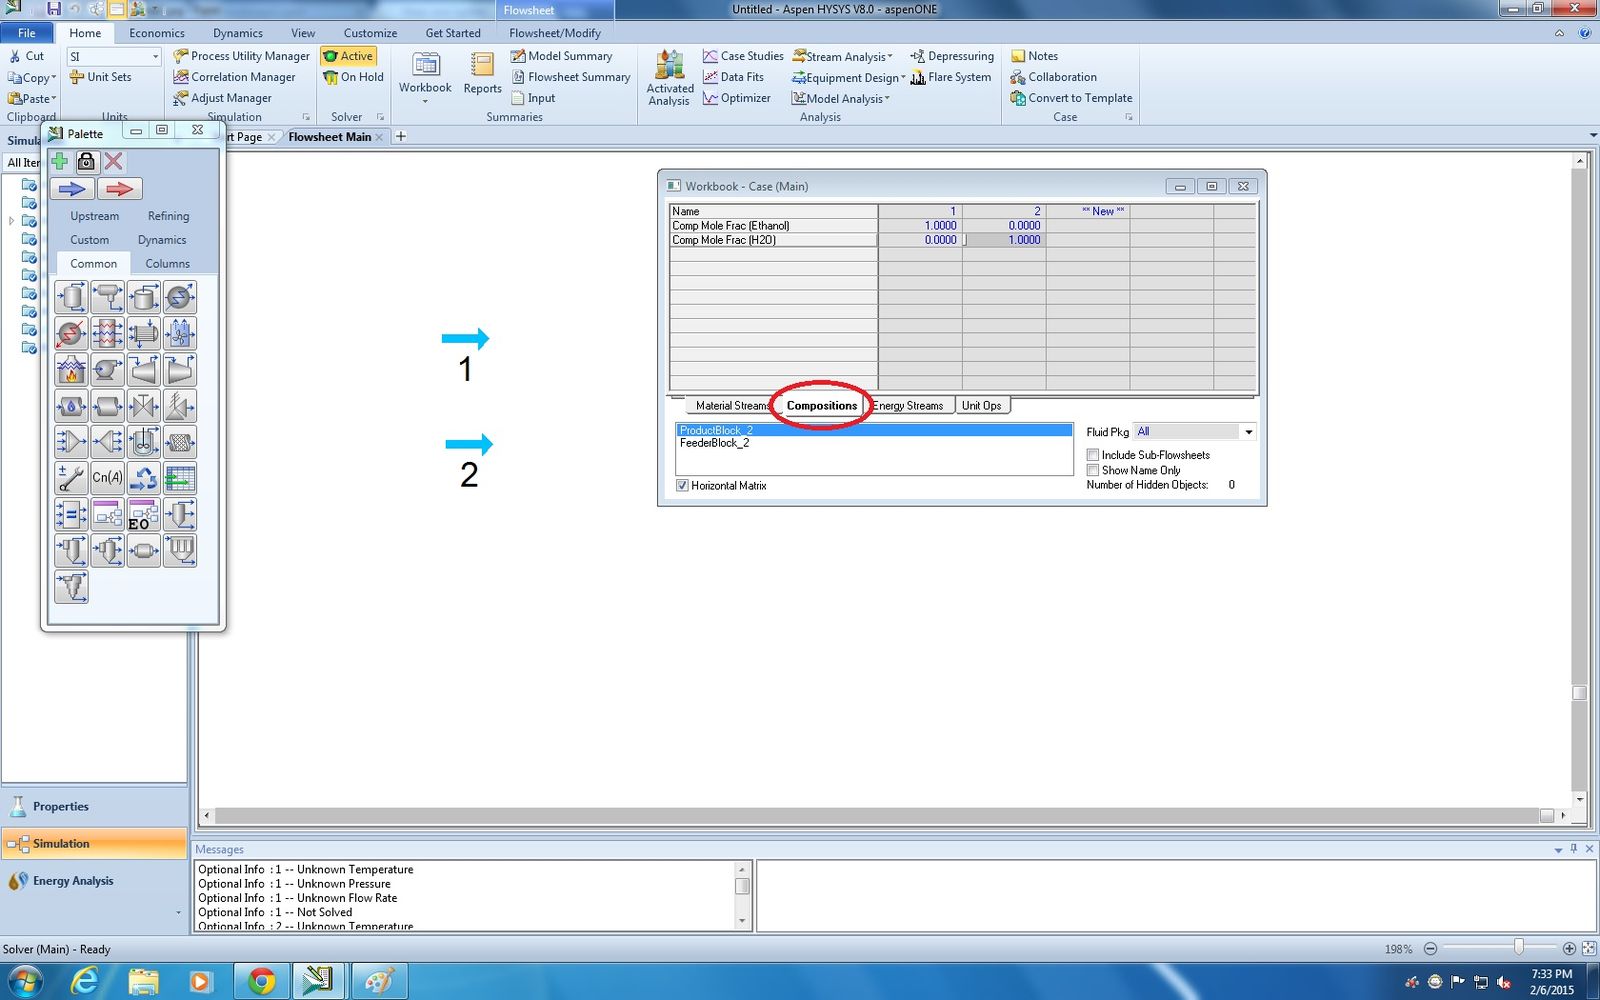Switch to the Material Streams workbook tab

point(731,406)
